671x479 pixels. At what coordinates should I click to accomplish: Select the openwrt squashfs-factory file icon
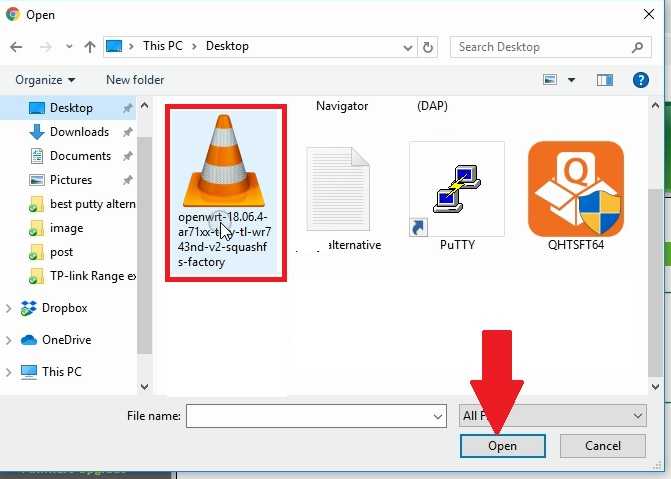point(224,161)
